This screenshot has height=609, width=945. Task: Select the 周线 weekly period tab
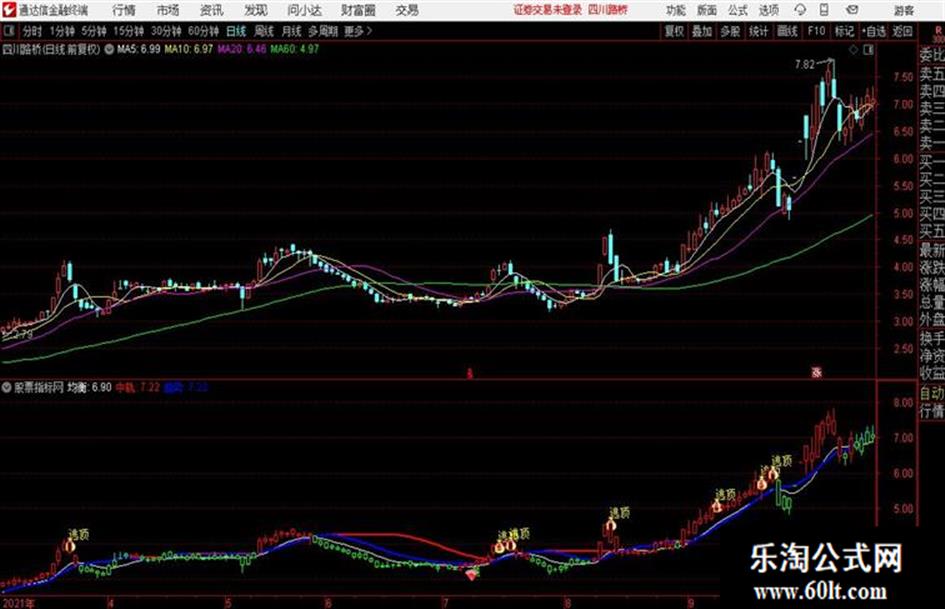(x=264, y=31)
